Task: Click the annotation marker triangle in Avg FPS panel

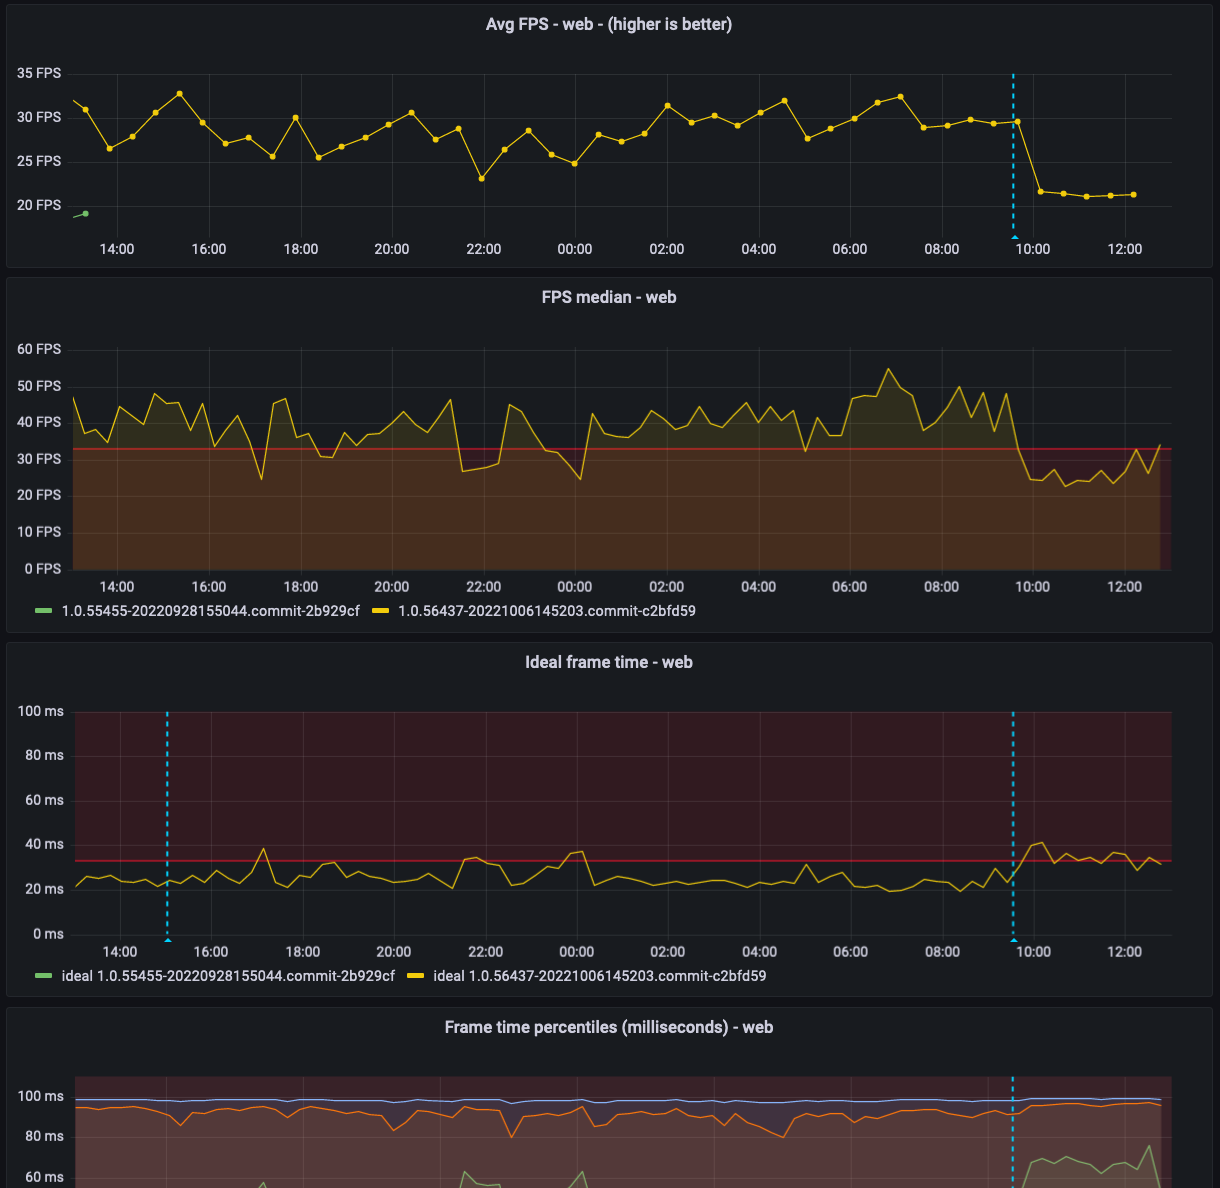Action: [1014, 237]
